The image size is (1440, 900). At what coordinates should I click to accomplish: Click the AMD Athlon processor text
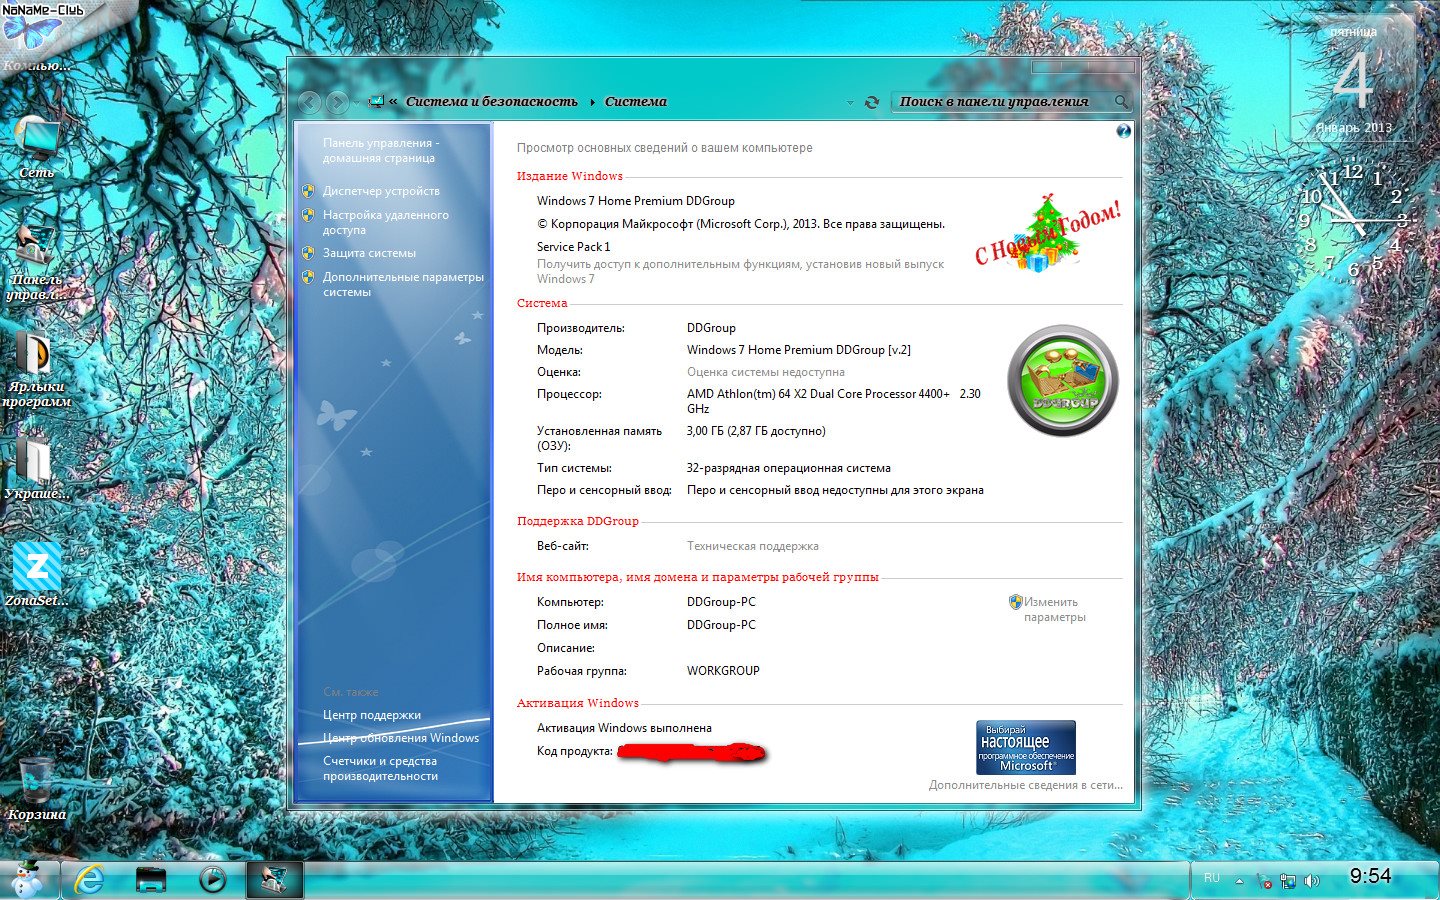[x=833, y=401]
